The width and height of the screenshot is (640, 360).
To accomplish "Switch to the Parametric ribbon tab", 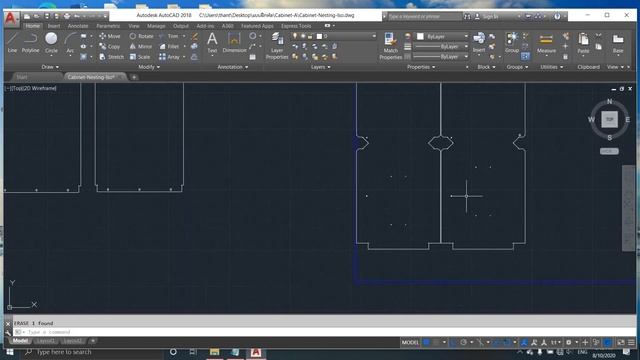I will (x=108, y=26).
